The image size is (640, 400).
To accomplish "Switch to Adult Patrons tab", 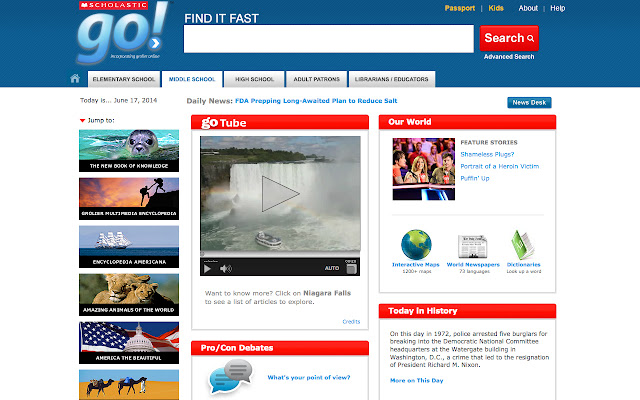I will point(316,79).
